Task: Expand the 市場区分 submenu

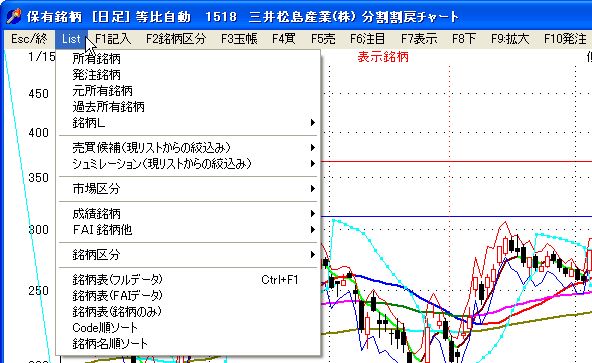Action: (188, 188)
